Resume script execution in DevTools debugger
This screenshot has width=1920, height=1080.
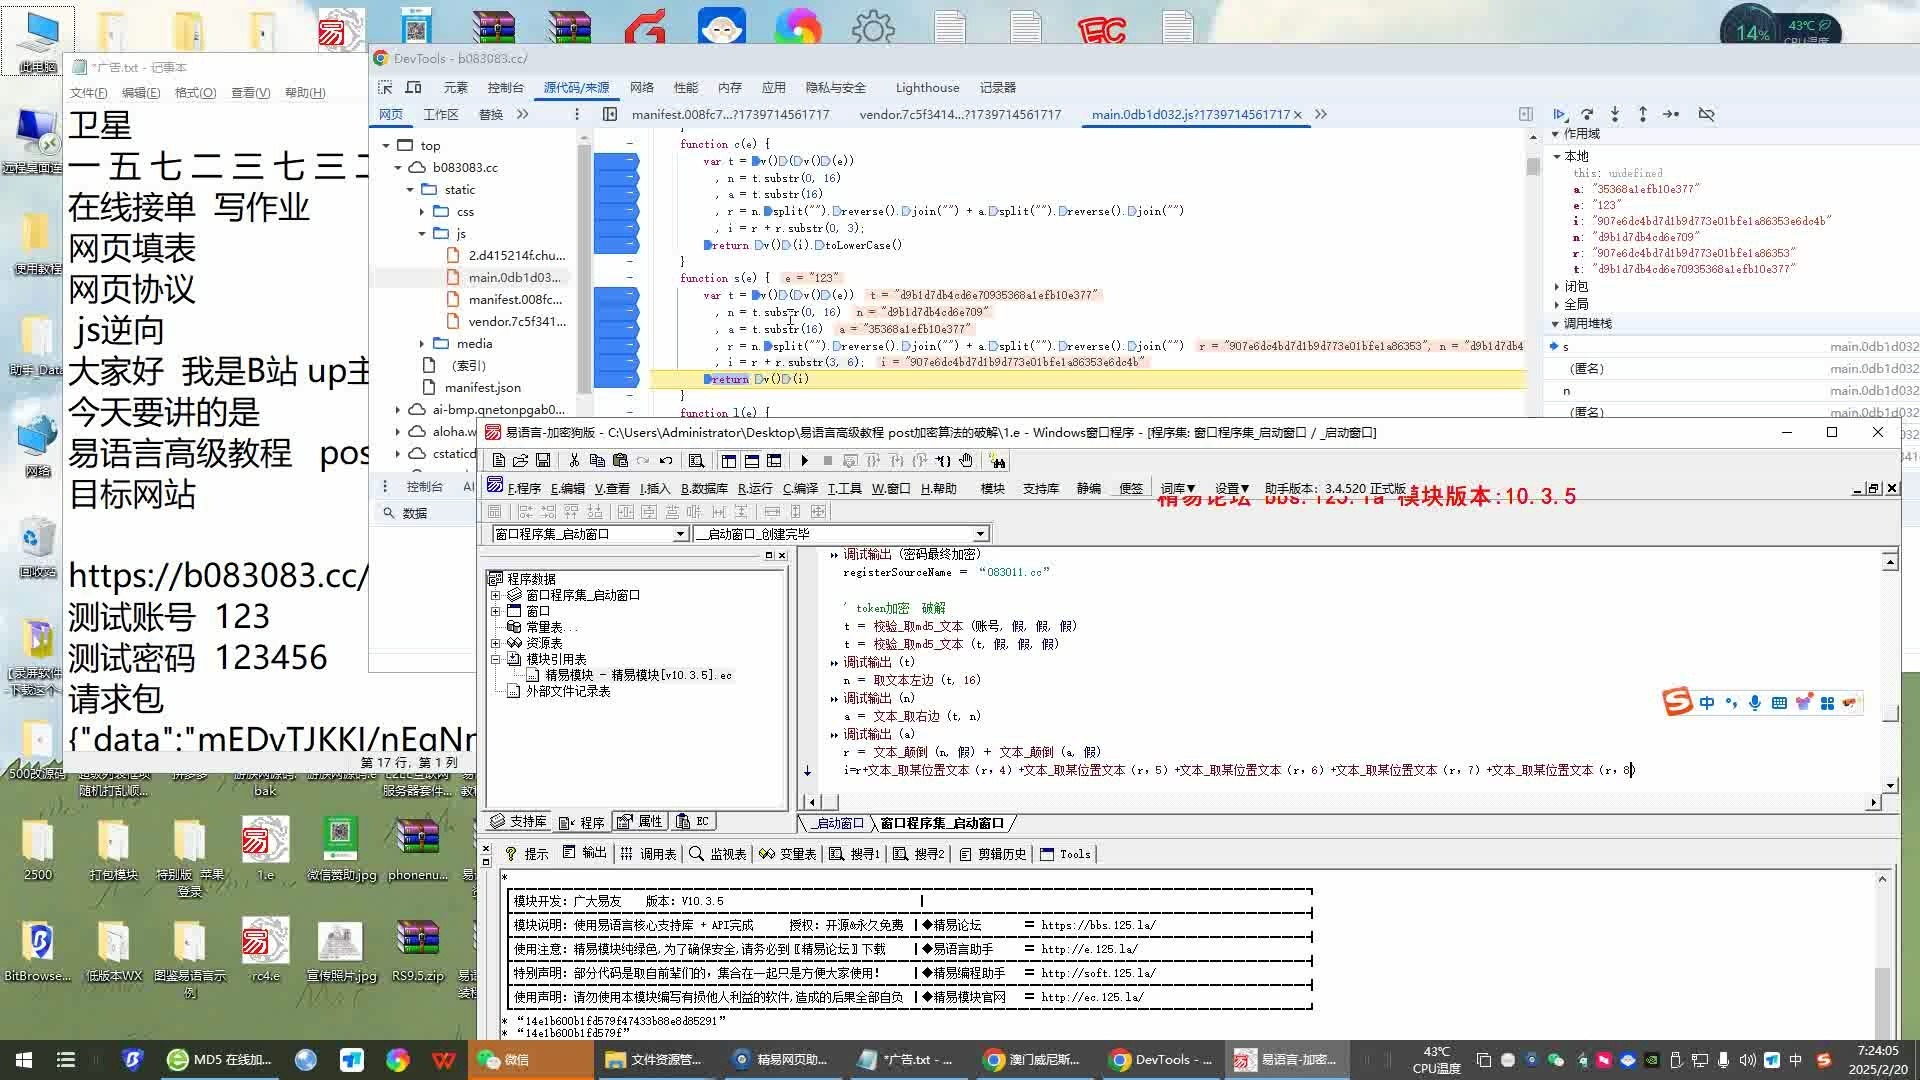click(1559, 115)
